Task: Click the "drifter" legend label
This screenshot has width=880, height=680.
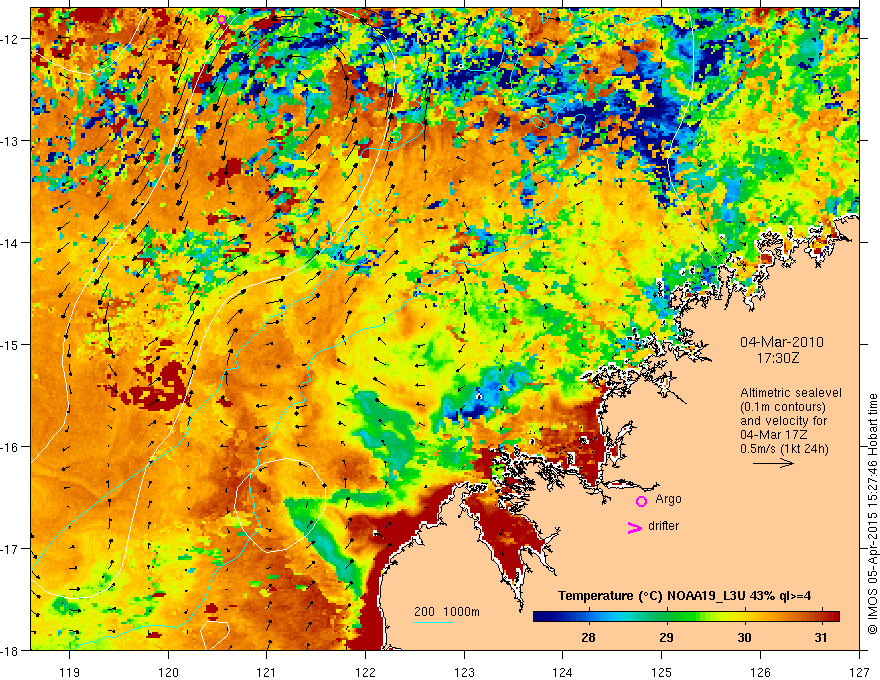Action: pyautogui.click(x=663, y=526)
